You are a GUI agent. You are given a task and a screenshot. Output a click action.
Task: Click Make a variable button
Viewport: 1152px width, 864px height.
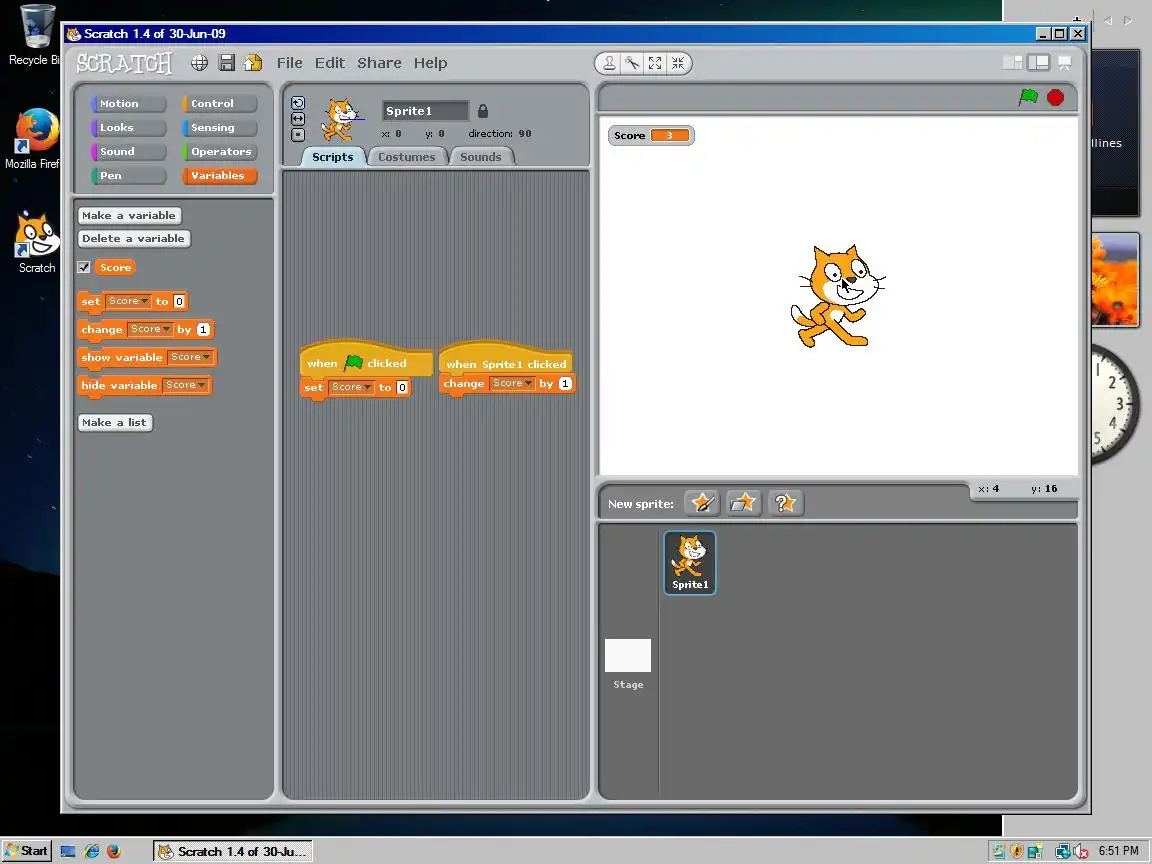[129, 215]
